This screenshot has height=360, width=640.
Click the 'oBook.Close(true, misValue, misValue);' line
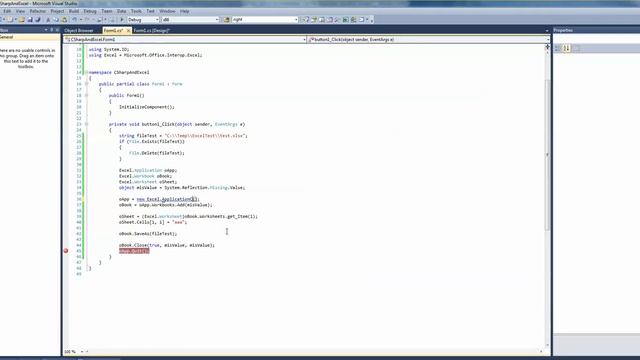[x=167, y=245]
